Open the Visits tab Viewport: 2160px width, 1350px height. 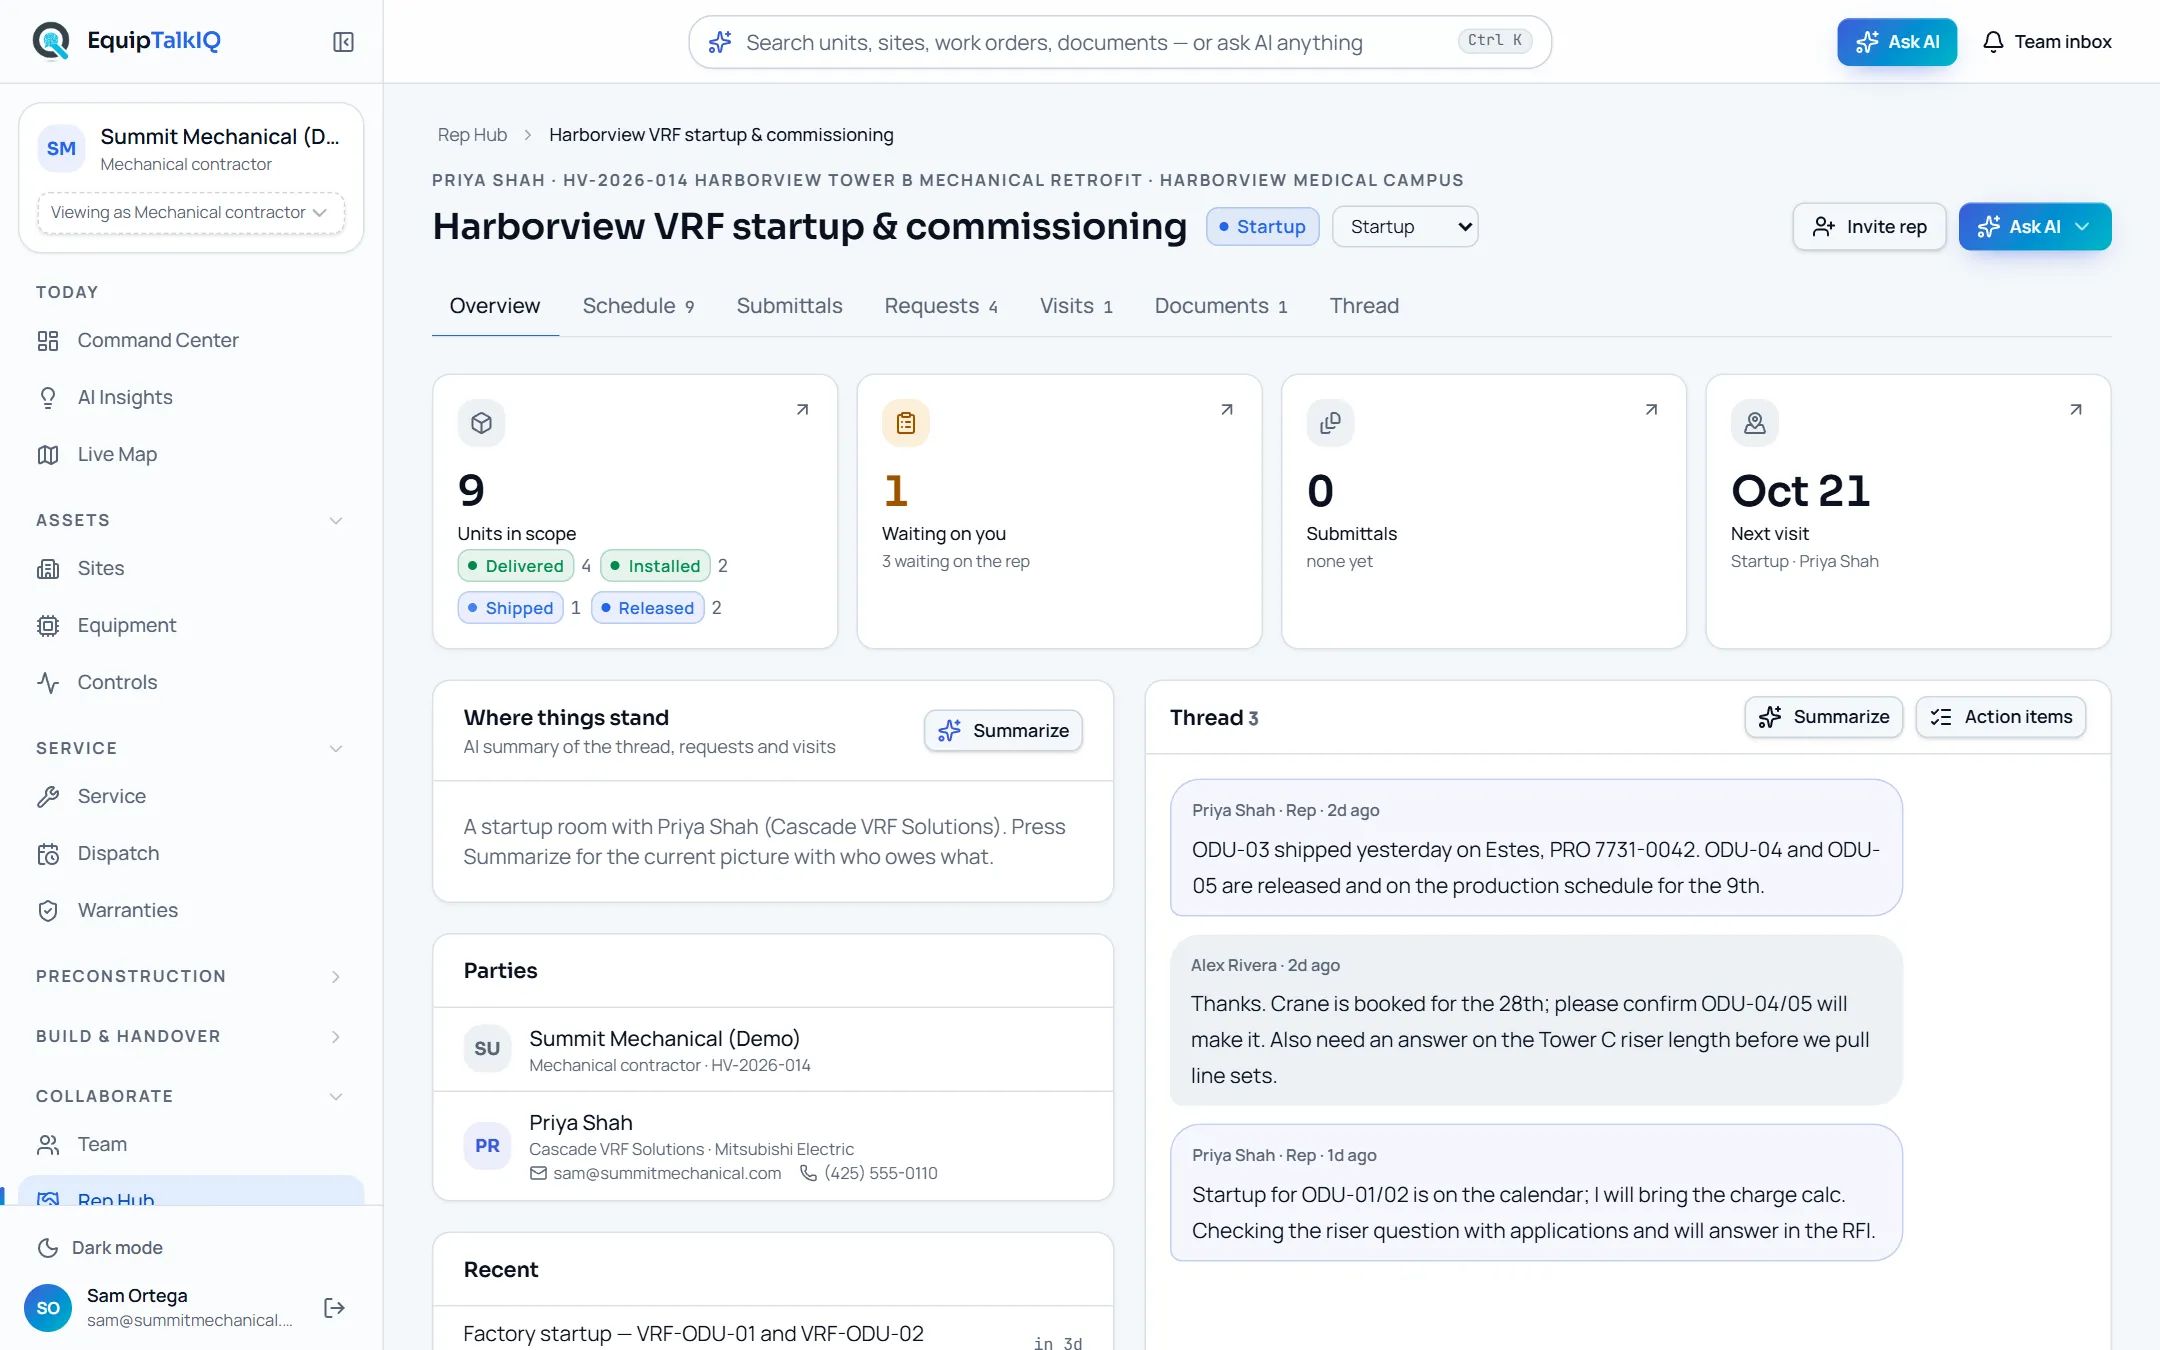pos(1076,306)
